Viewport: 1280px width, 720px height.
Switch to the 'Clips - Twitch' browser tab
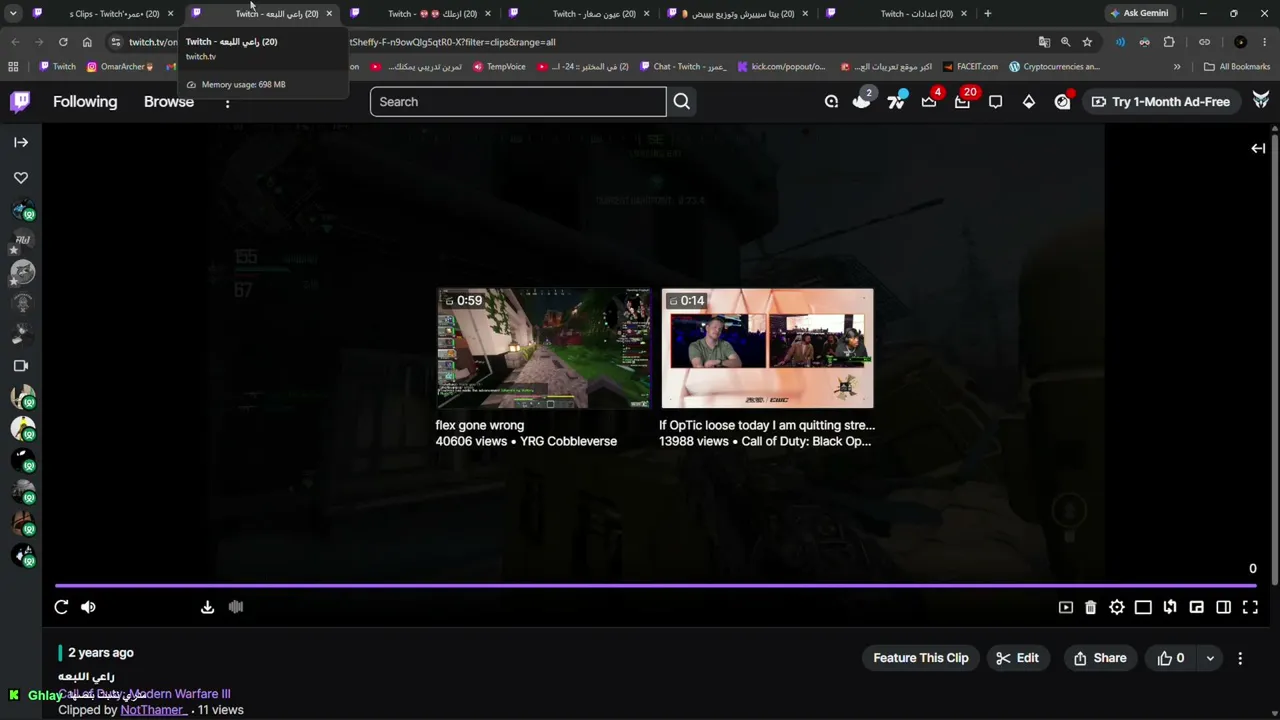(103, 14)
